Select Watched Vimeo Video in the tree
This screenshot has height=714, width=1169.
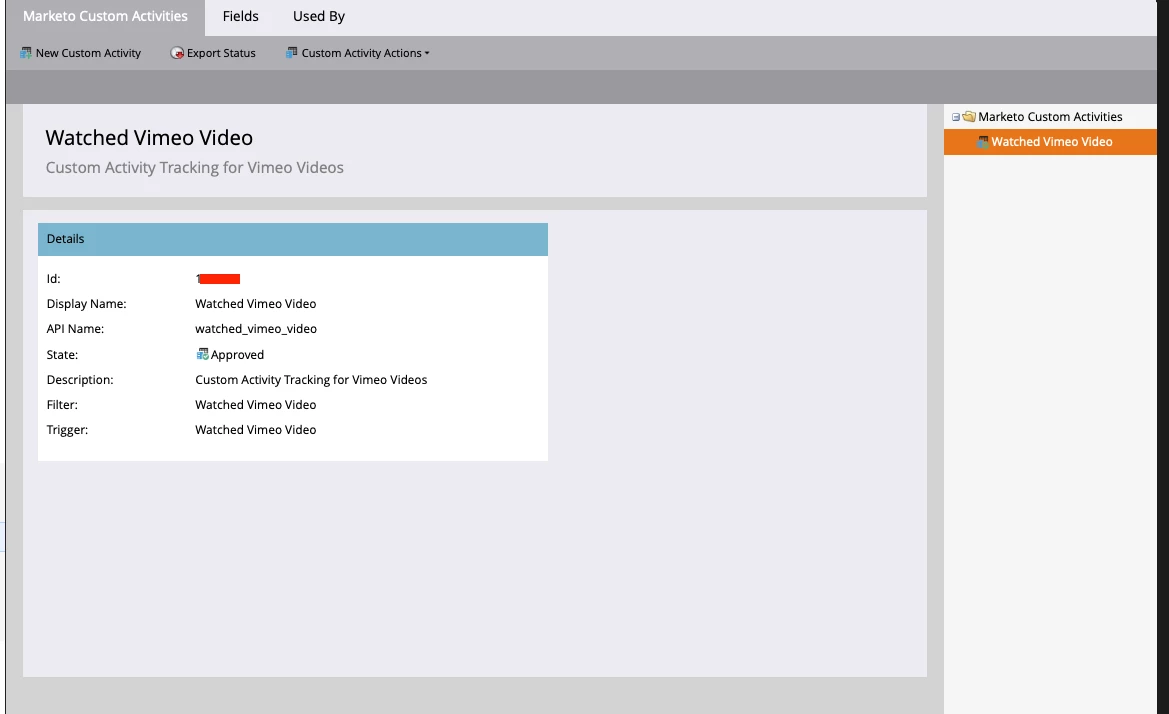1050,142
